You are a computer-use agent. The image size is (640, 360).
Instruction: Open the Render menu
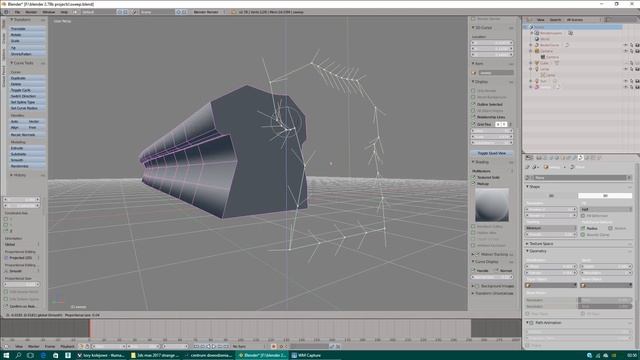pos(31,12)
